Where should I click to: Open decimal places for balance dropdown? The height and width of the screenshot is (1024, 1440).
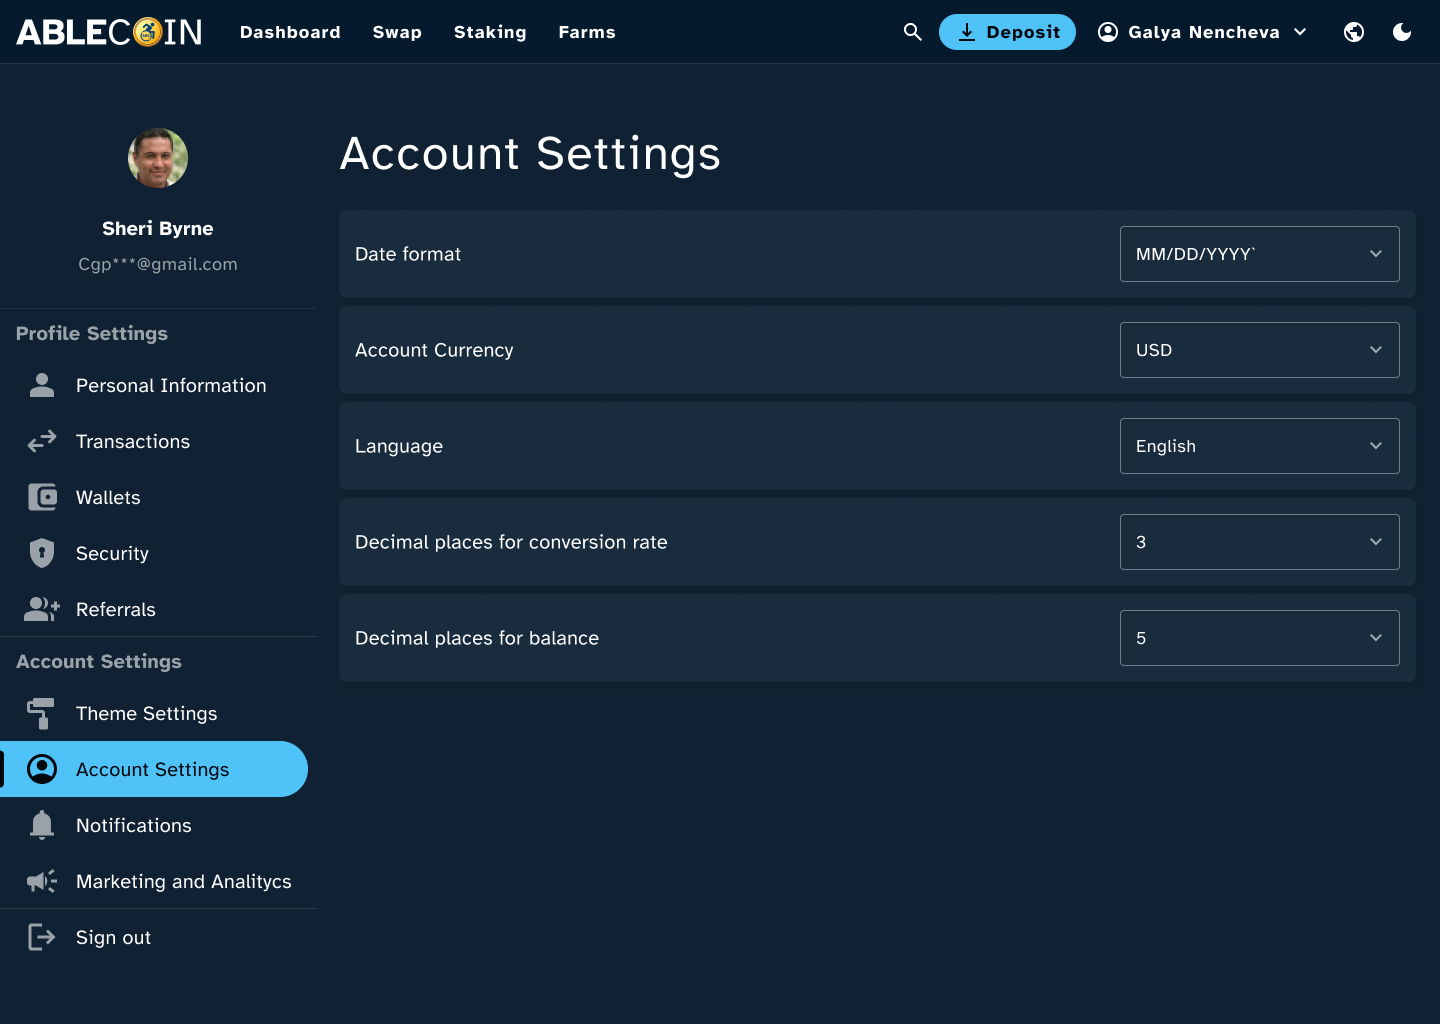(x=1259, y=638)
